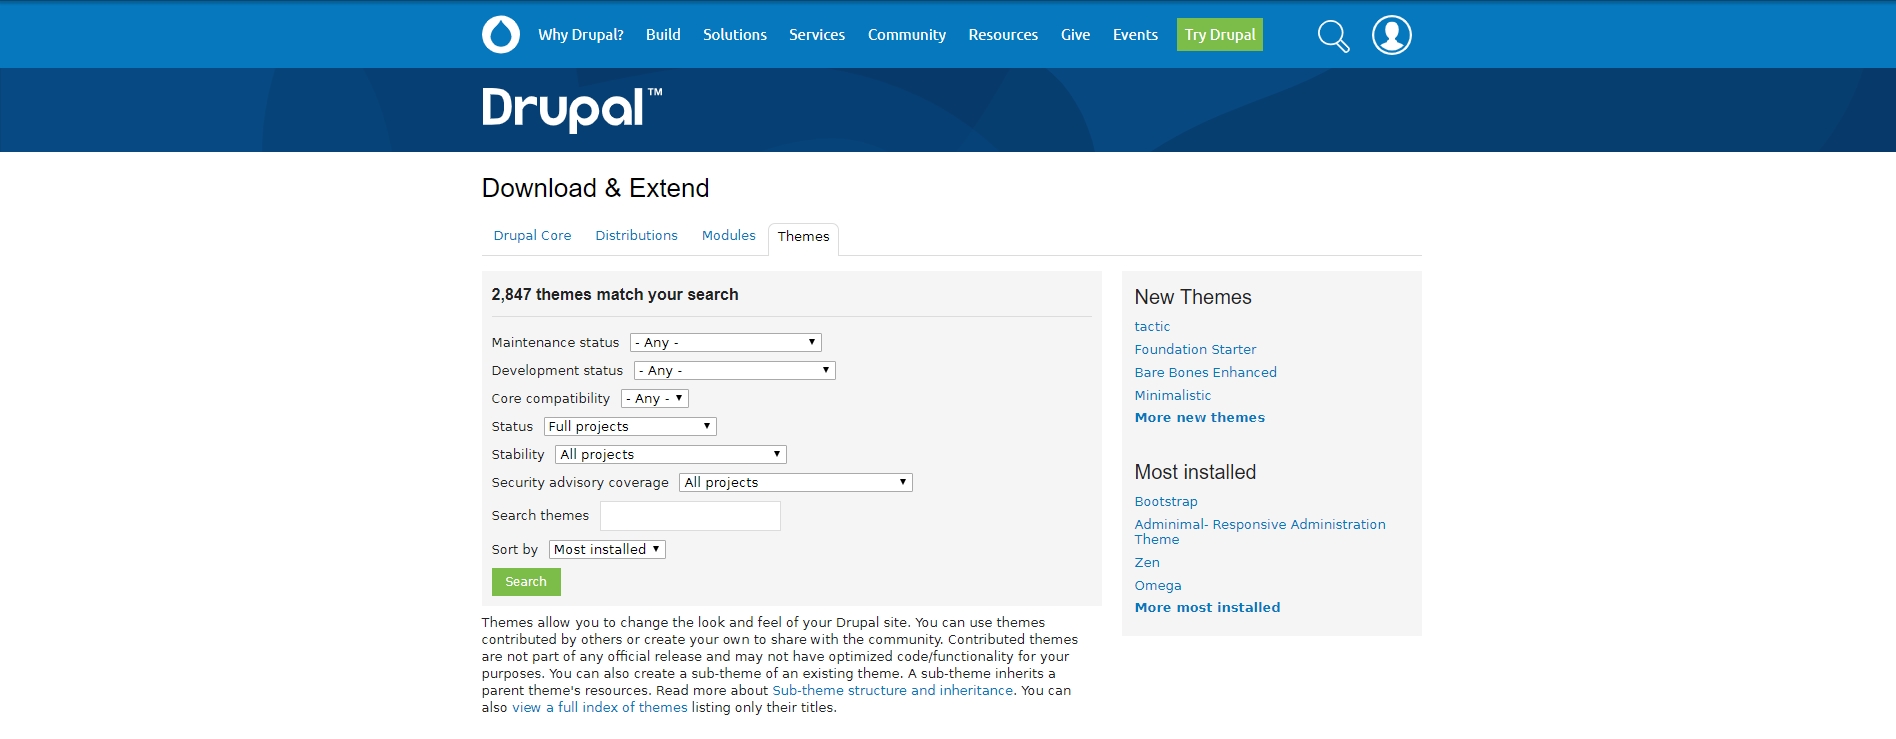The width and height of the screenshot is (1896, 739).
Task: Open the Zen theme link
Action: tap(1147, 563)
